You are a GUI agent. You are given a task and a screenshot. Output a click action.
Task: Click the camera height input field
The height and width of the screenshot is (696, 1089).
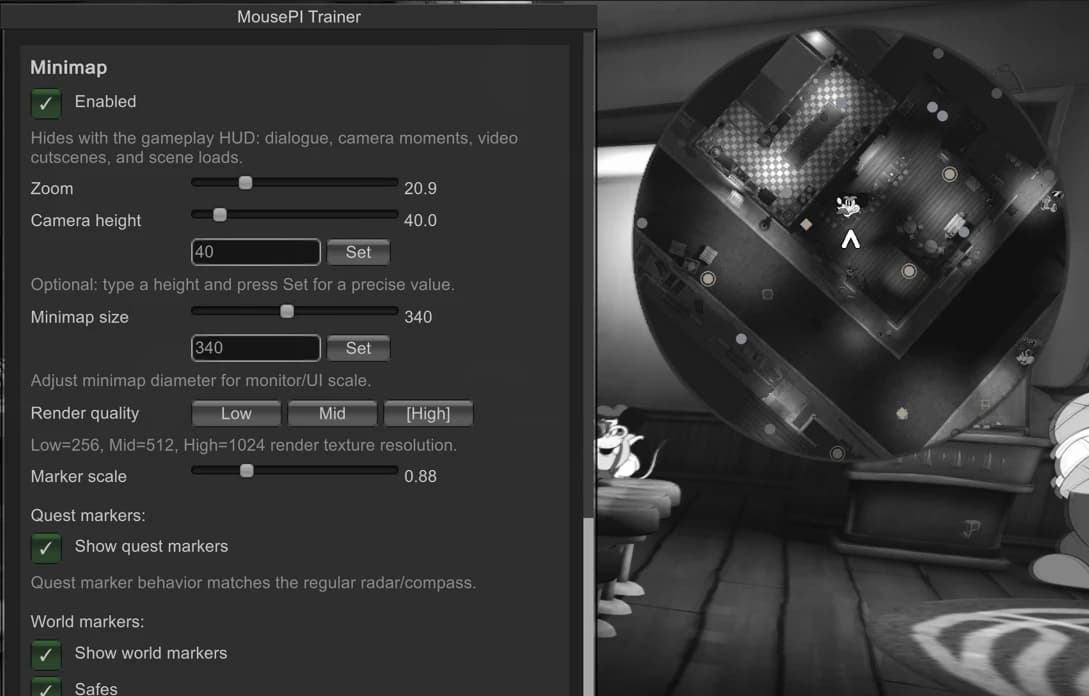pos(256,252)
